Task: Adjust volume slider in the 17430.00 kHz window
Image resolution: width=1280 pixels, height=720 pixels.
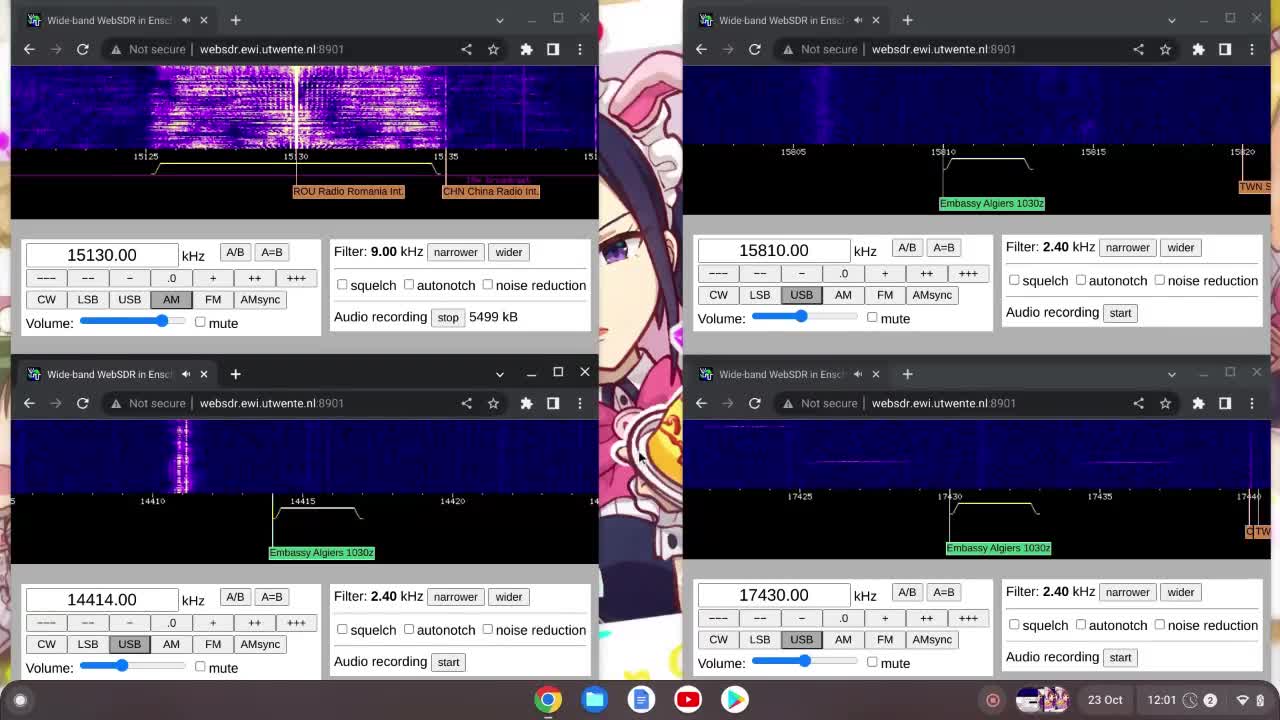Action: pyautogui.click(x=805, y=660)
